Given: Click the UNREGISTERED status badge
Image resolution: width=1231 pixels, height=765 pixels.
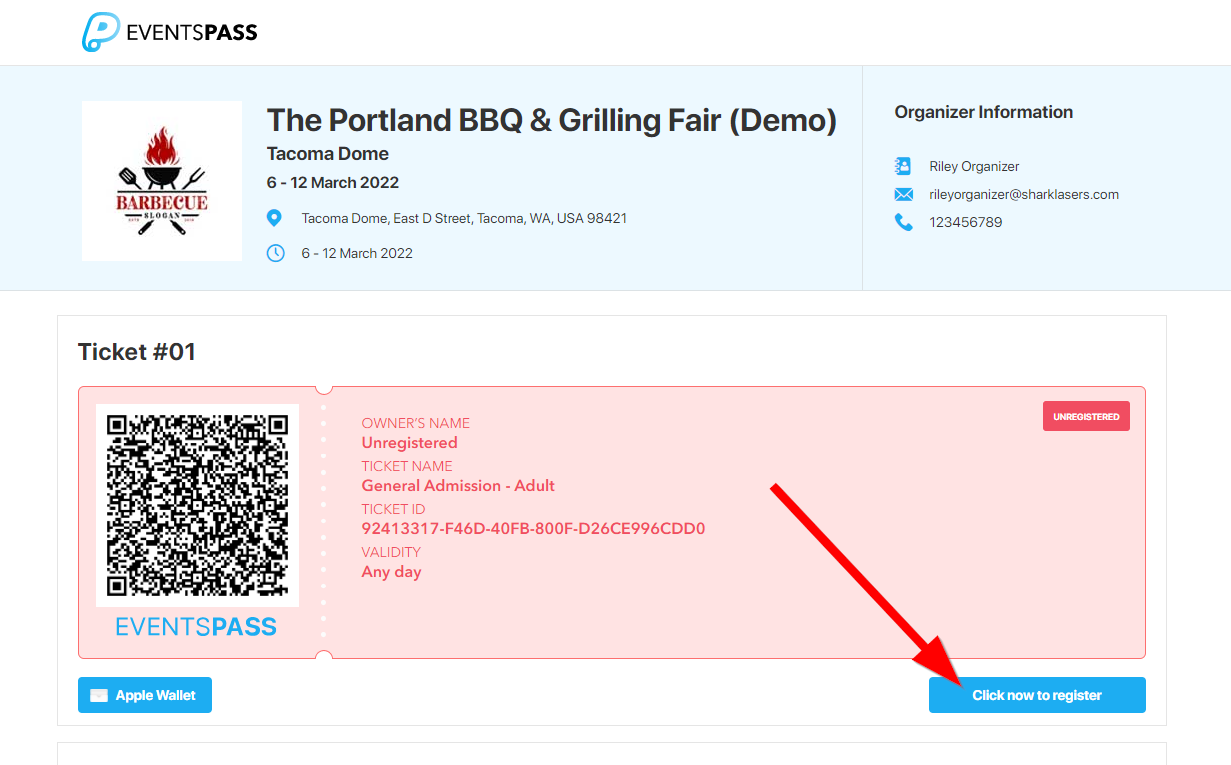Looking at the screenshot, I should point(1086,416).
